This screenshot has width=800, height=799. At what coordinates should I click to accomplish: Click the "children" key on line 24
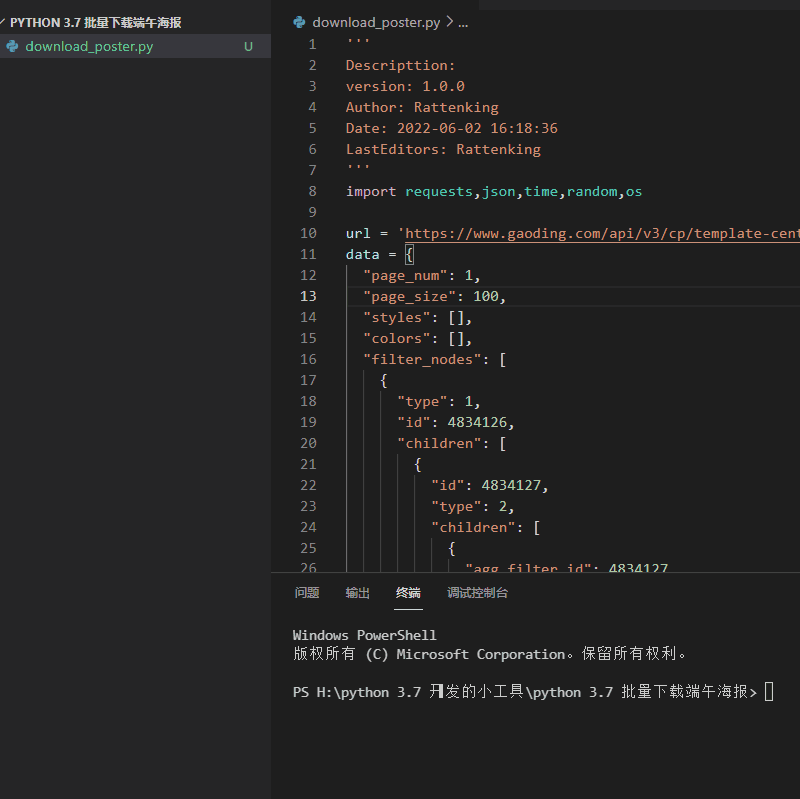click(x=473, y=527)
